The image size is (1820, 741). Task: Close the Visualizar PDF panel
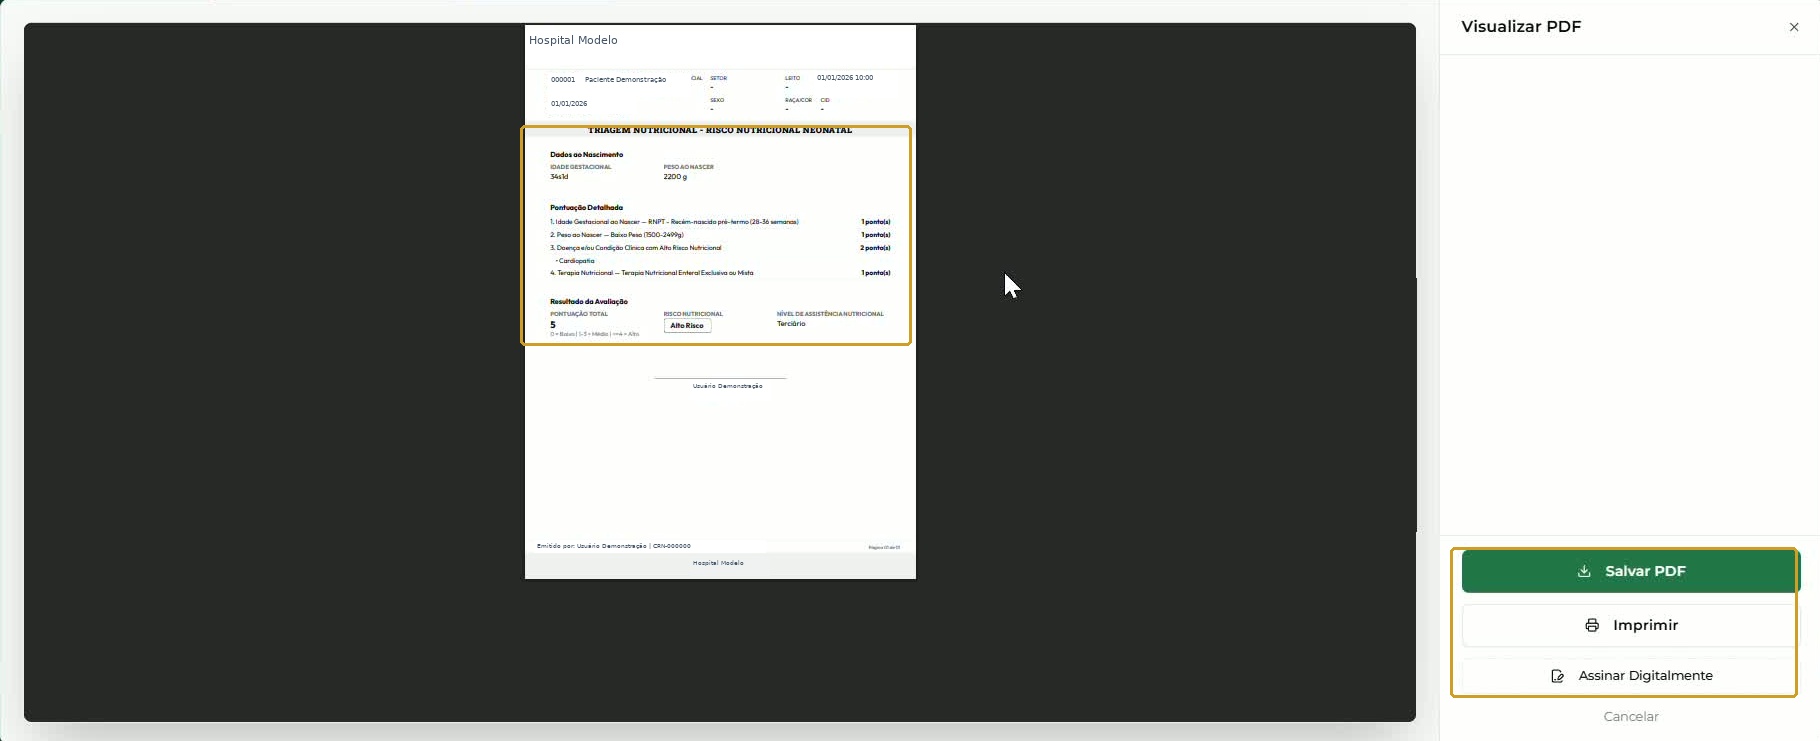[x=1794, y=27]
